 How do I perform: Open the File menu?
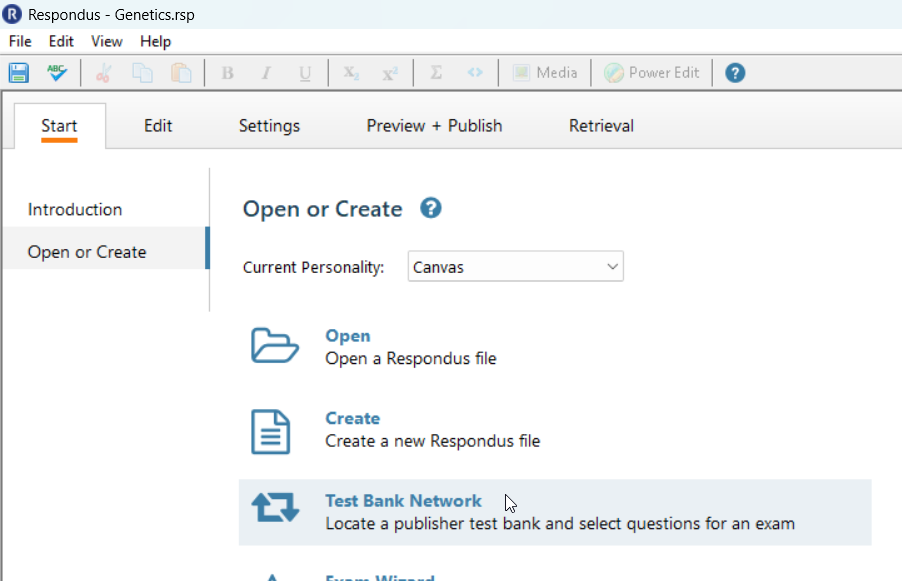19,41
